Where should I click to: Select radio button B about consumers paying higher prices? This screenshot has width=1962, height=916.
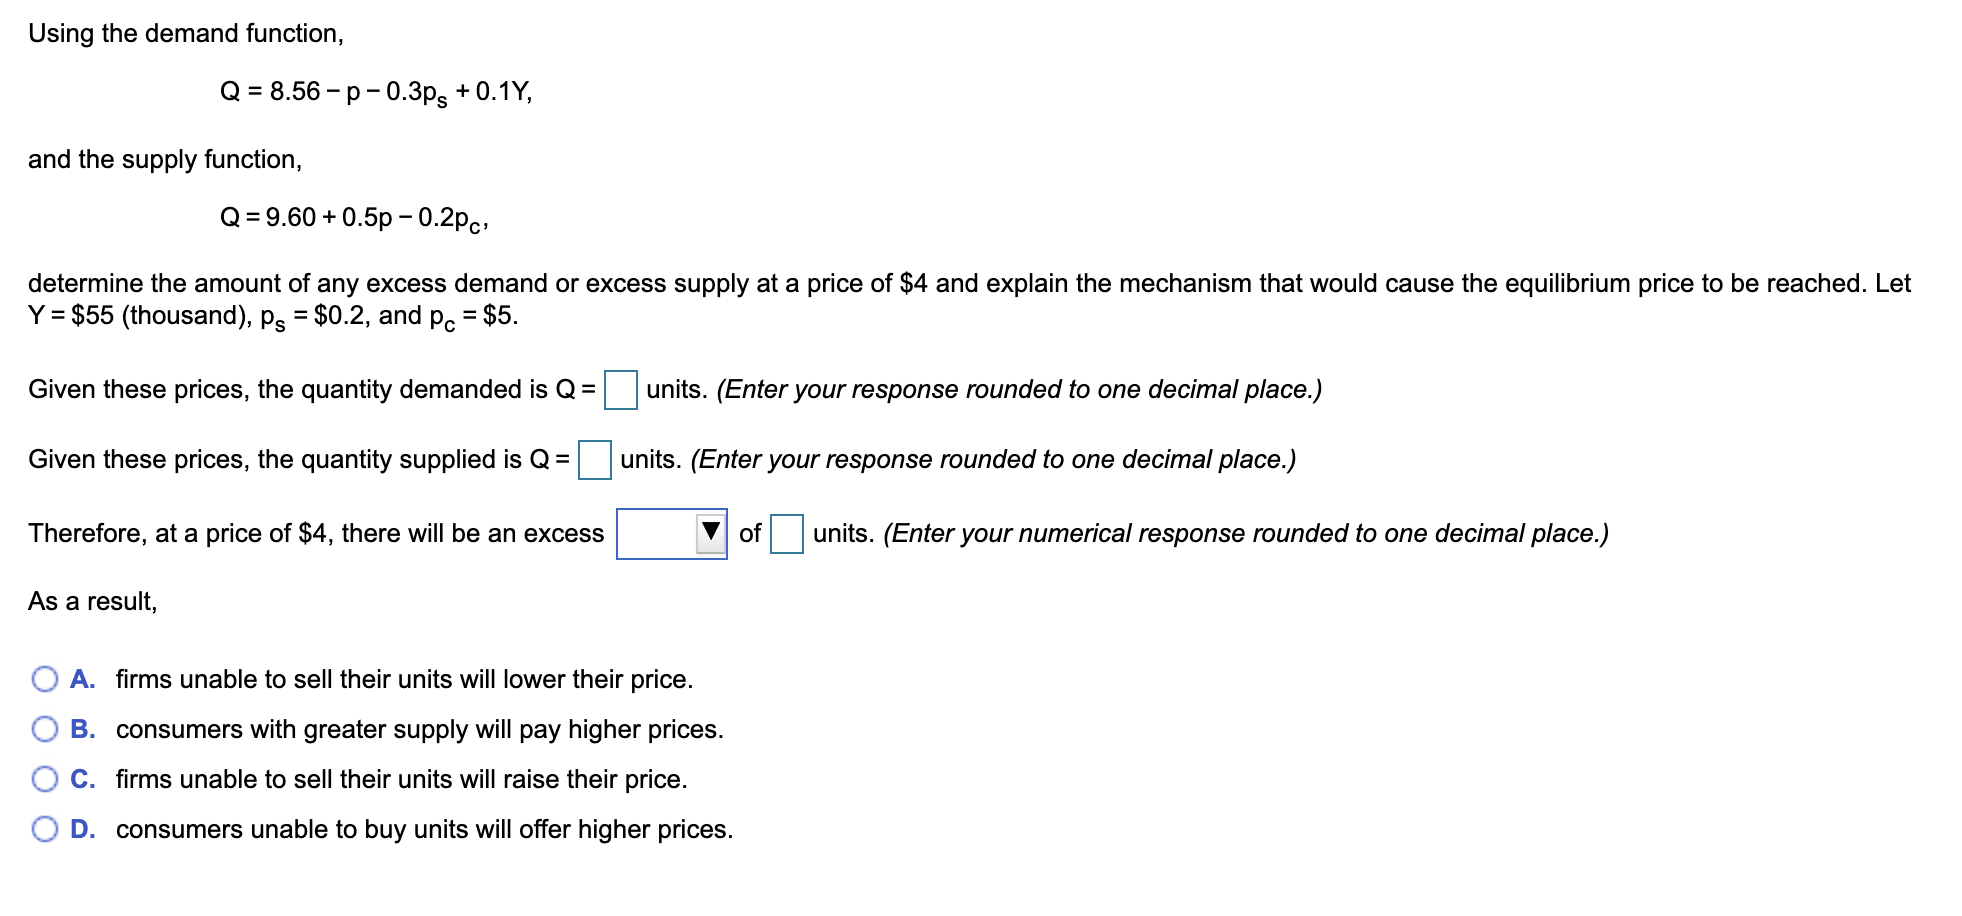[44, 729]
